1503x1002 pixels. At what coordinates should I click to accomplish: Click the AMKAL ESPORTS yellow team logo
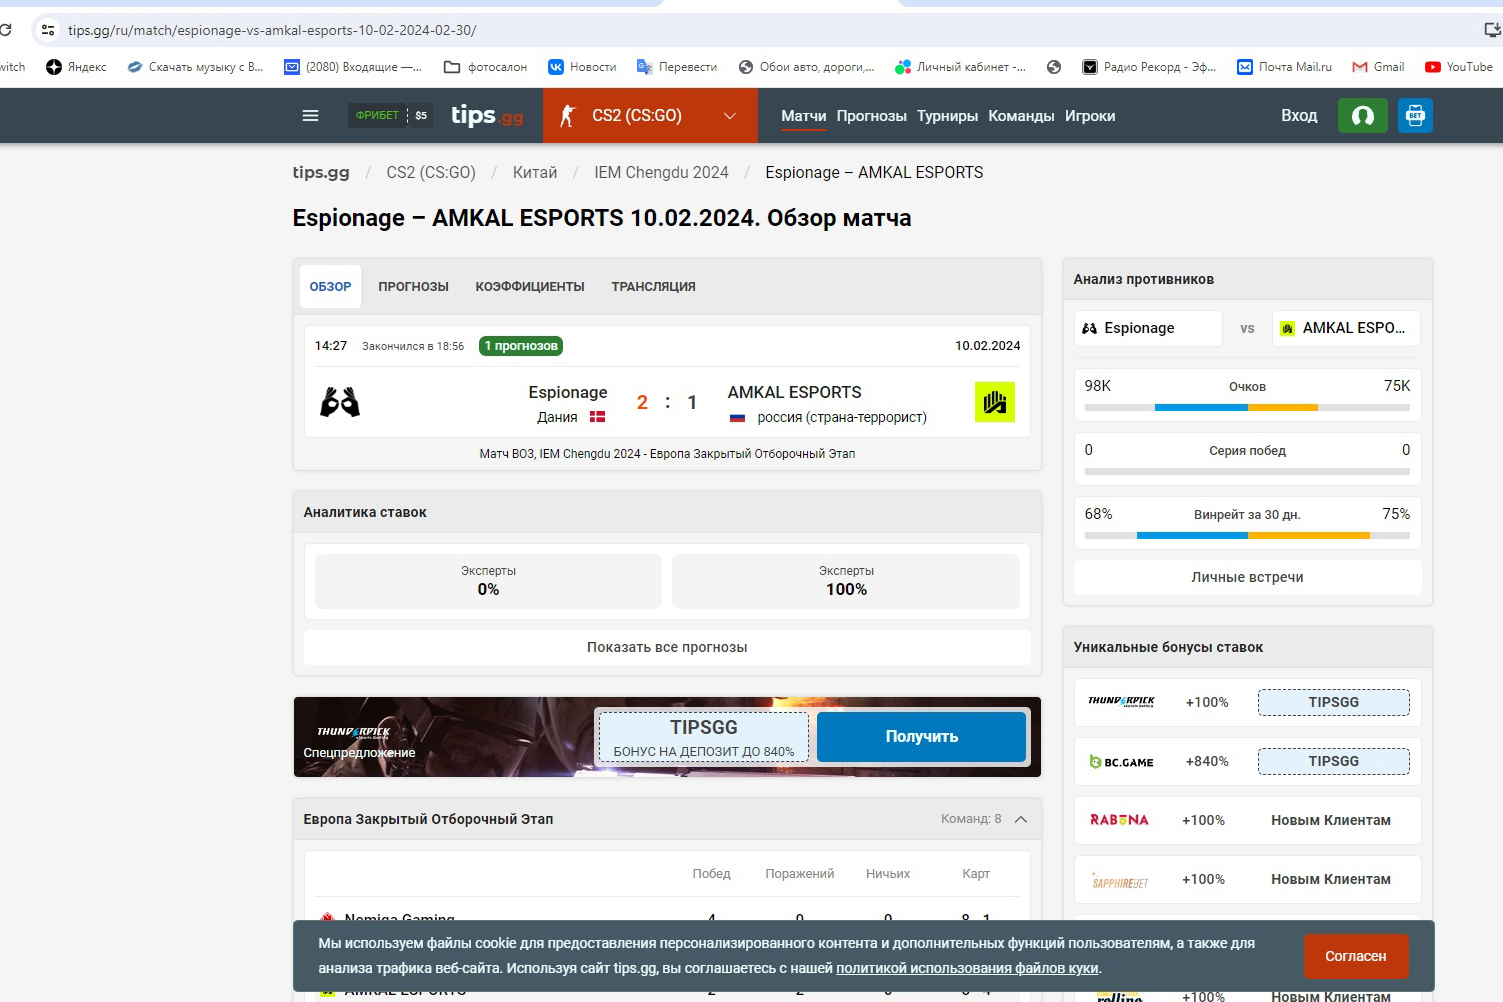[x=995, y=402]
